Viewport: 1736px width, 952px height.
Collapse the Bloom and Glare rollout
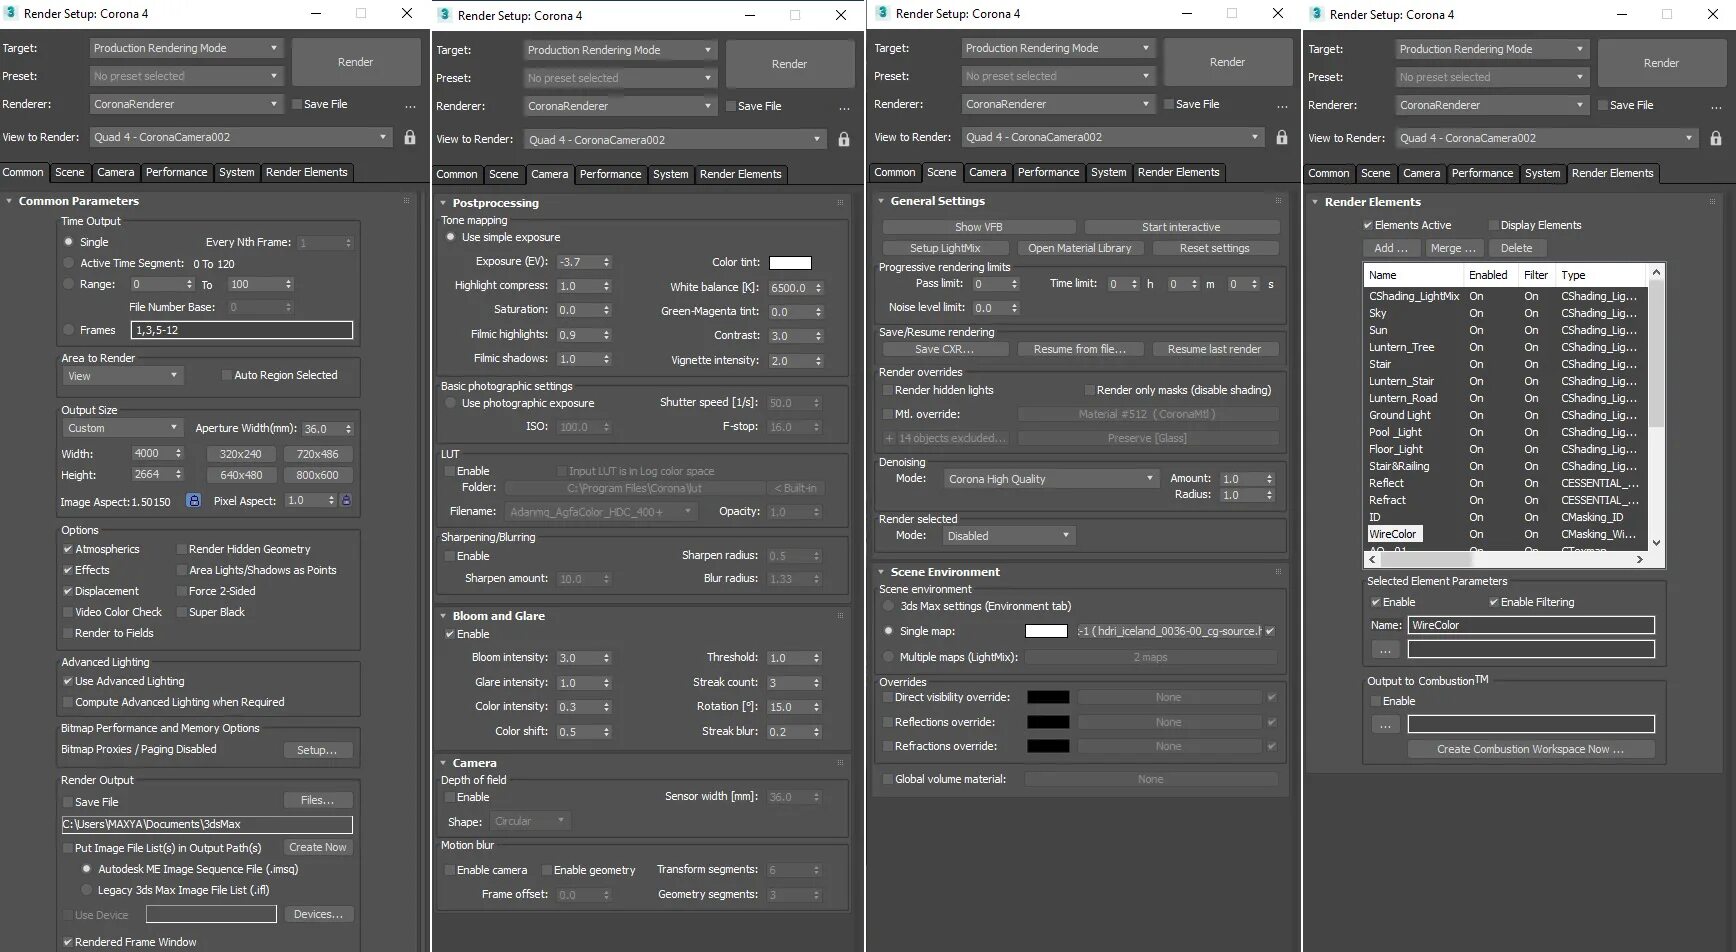click(x=444, y=616)
